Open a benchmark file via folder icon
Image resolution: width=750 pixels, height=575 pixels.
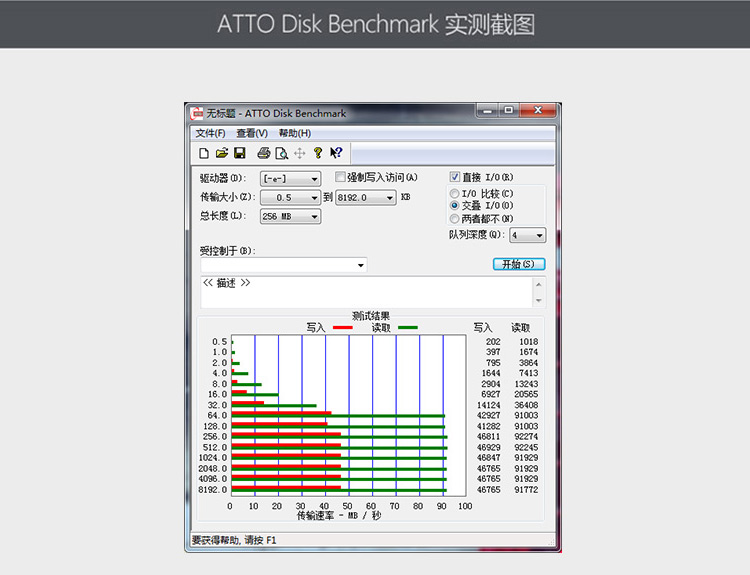[221, 153]
